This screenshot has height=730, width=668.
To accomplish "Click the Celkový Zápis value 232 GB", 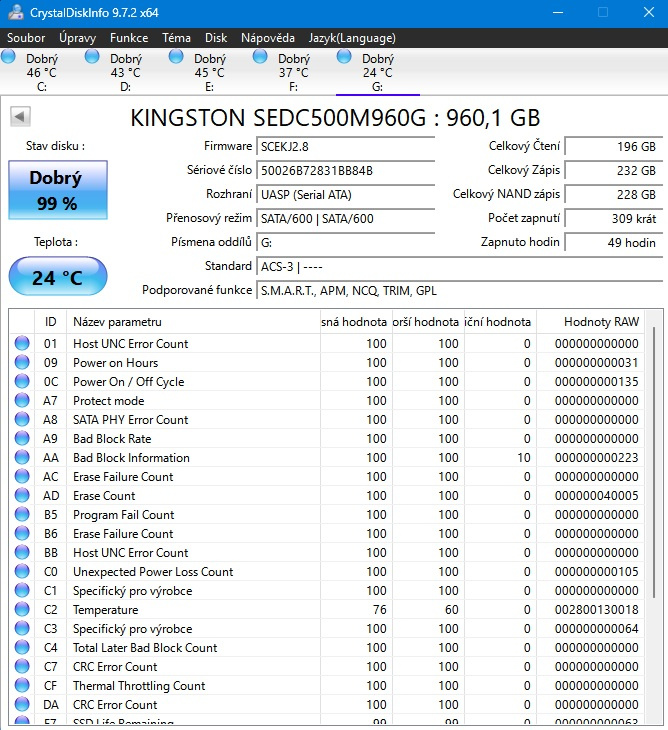I will pyautogui.click(x=614, y=170).
